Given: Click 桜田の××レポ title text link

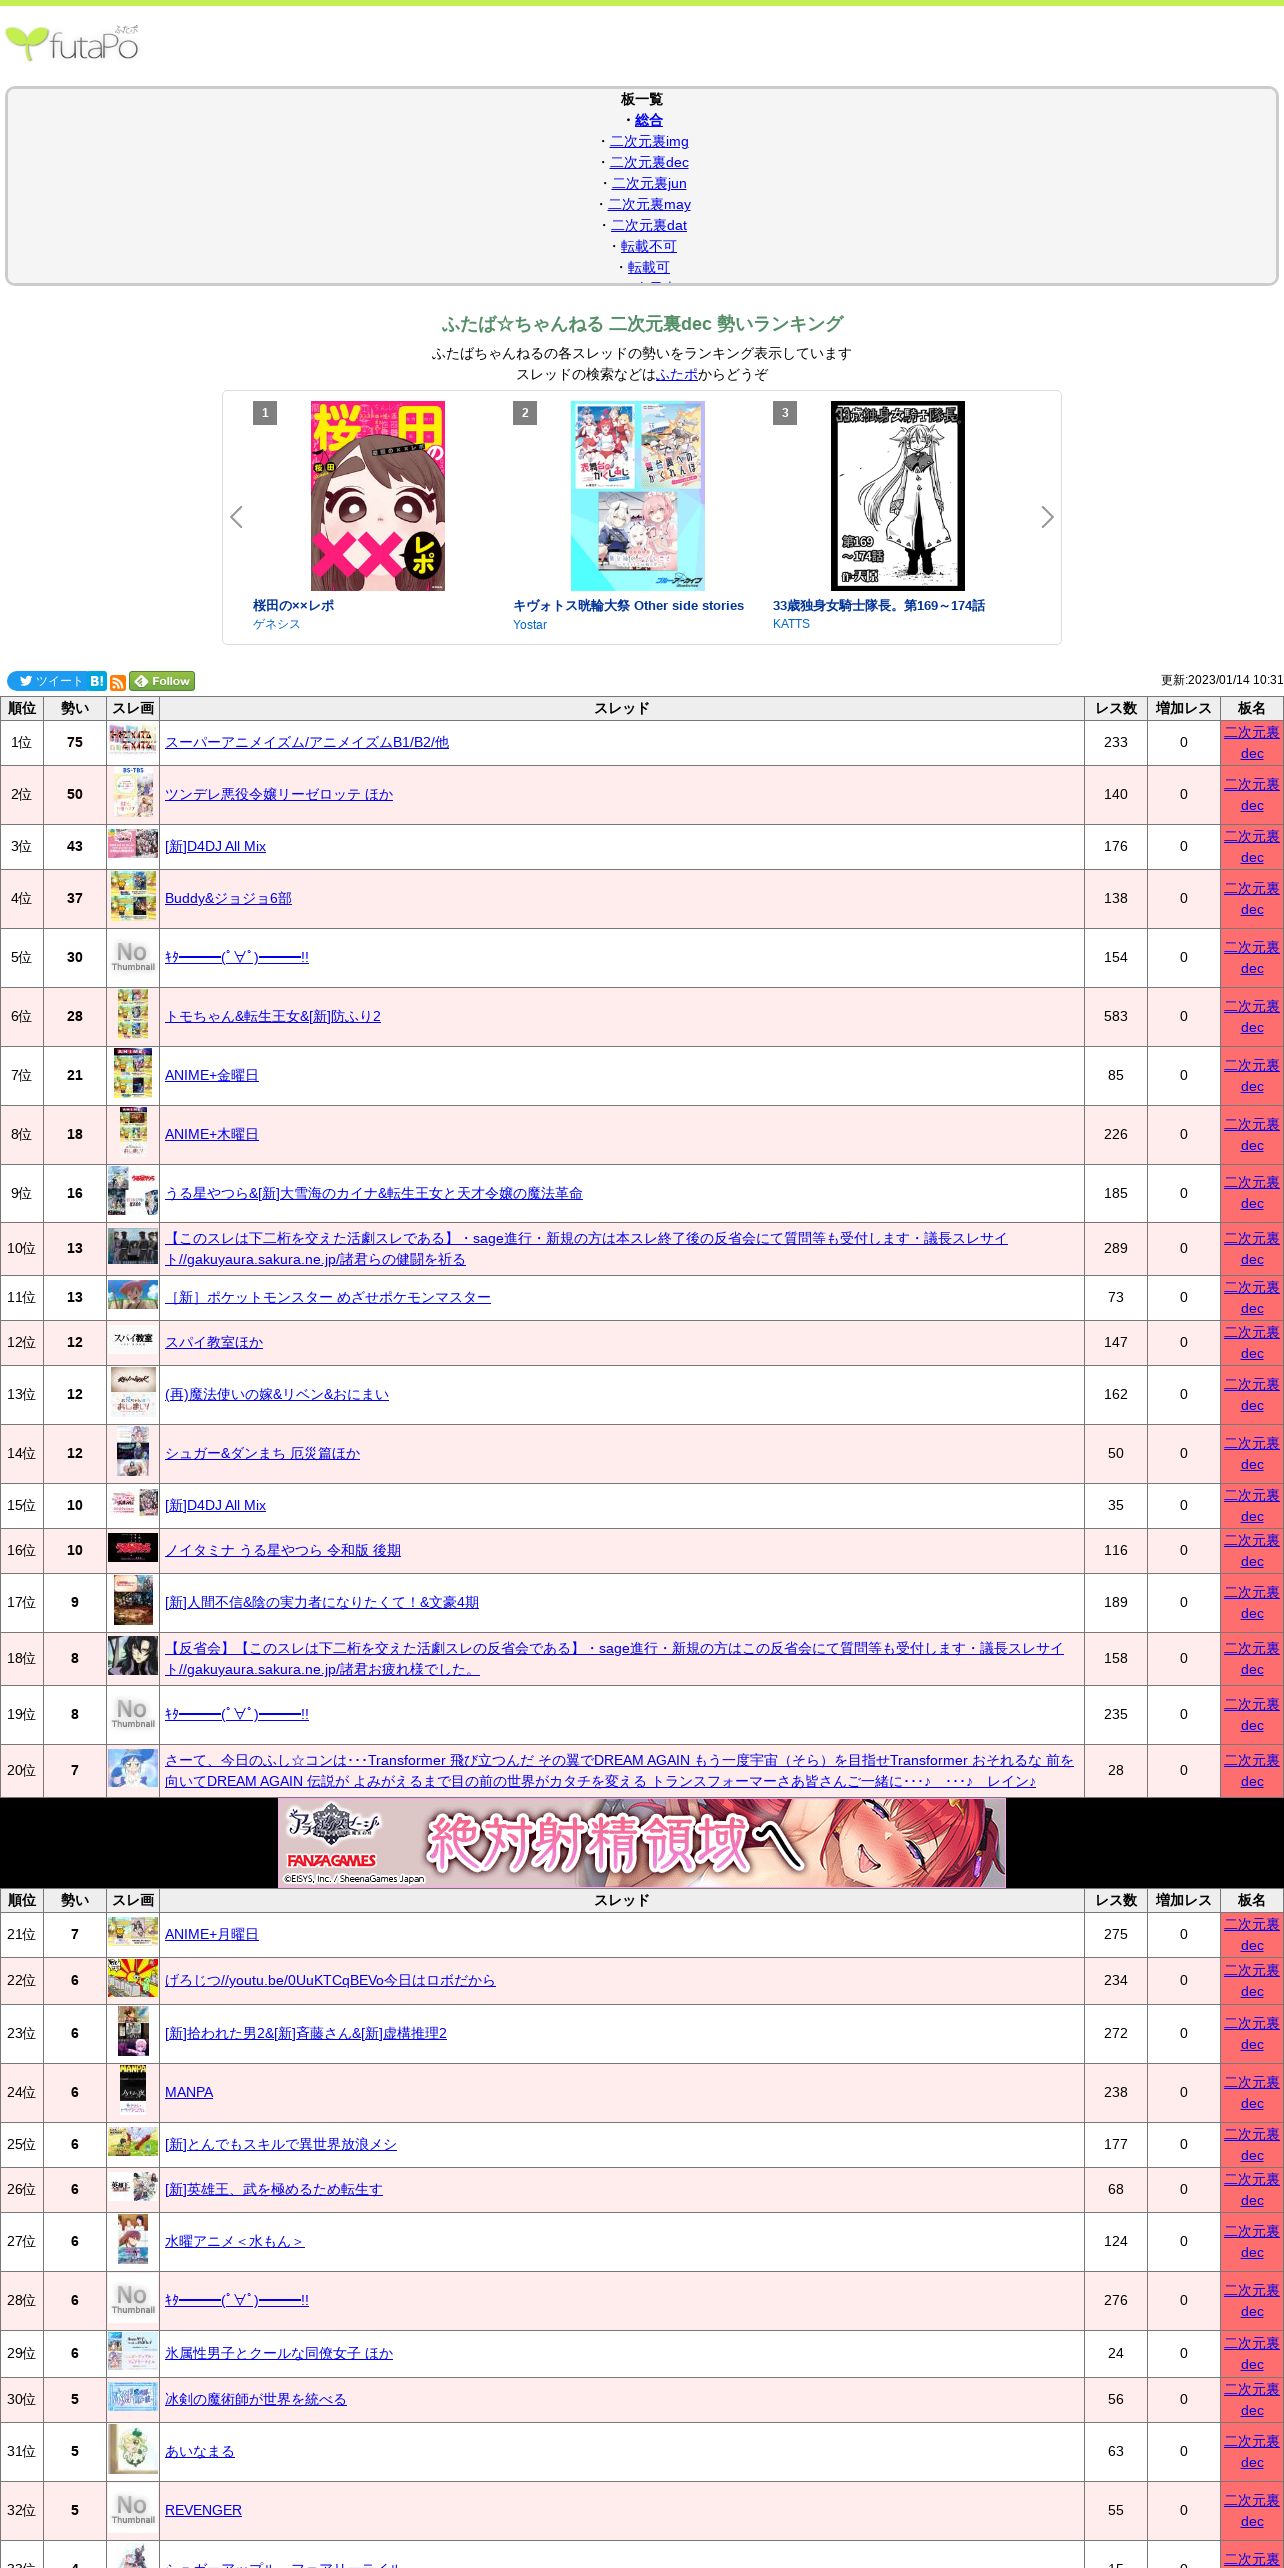Looking at the screenshot, I should click(x=293, y=605).
